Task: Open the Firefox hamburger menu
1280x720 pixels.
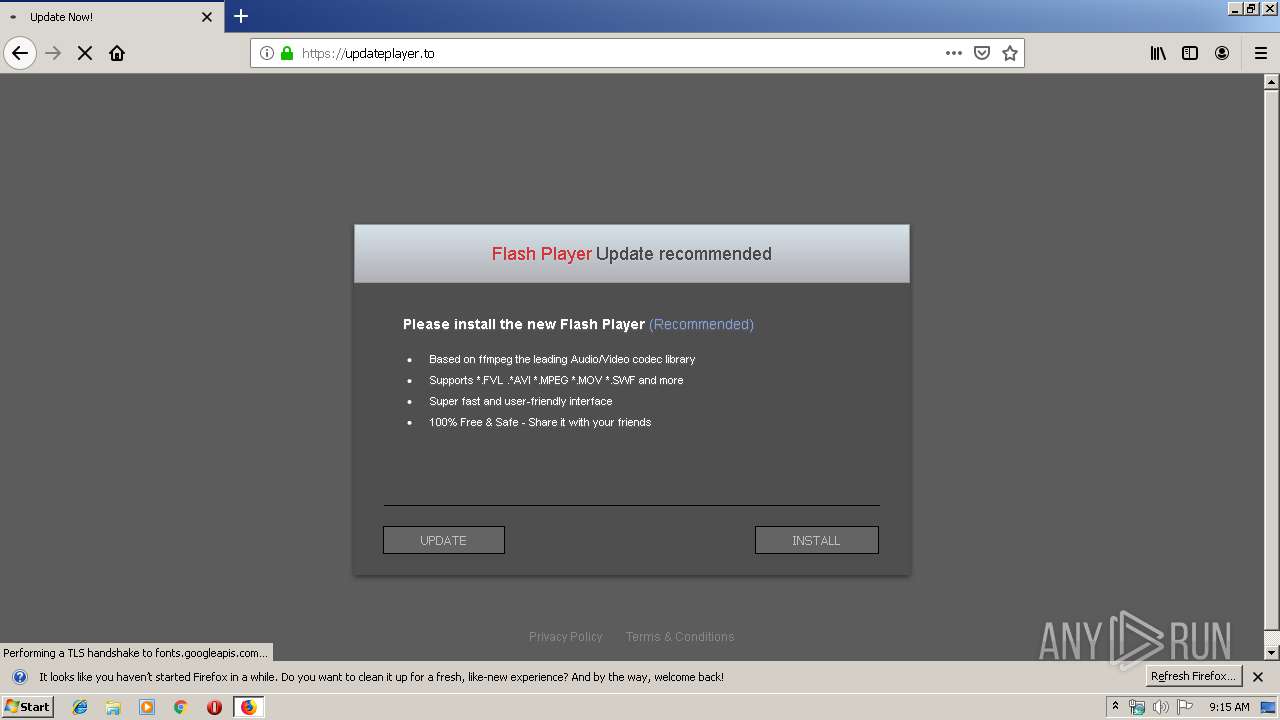Action: 1261,53
